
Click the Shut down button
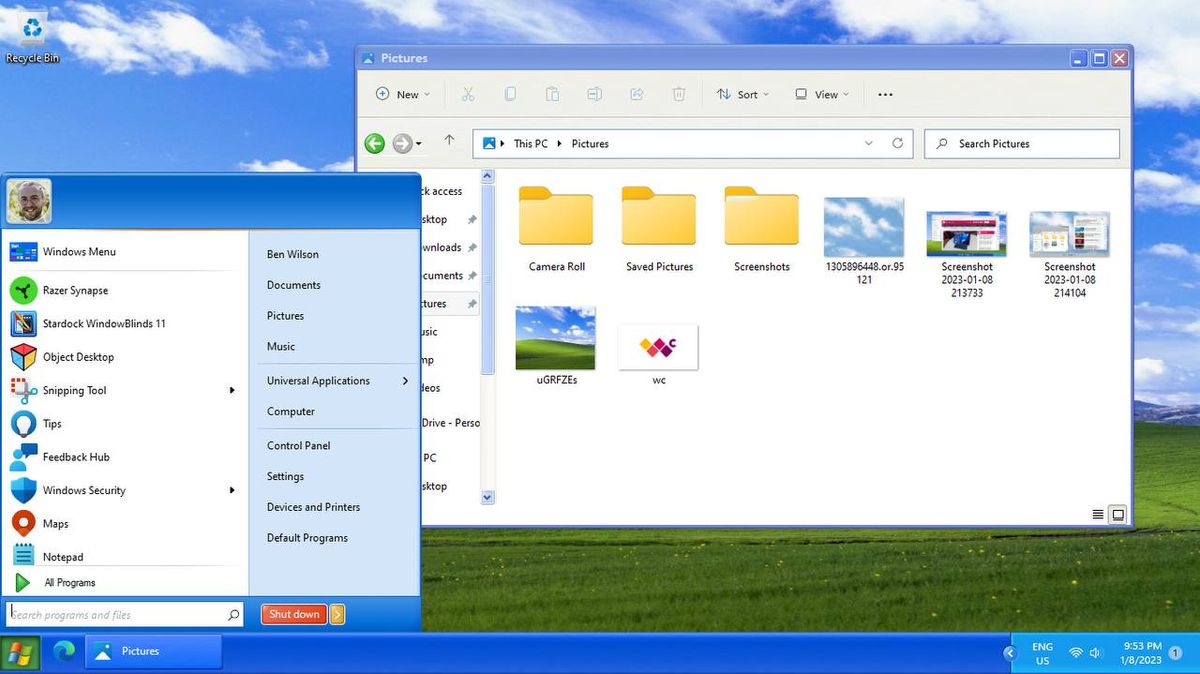[293, 614]
